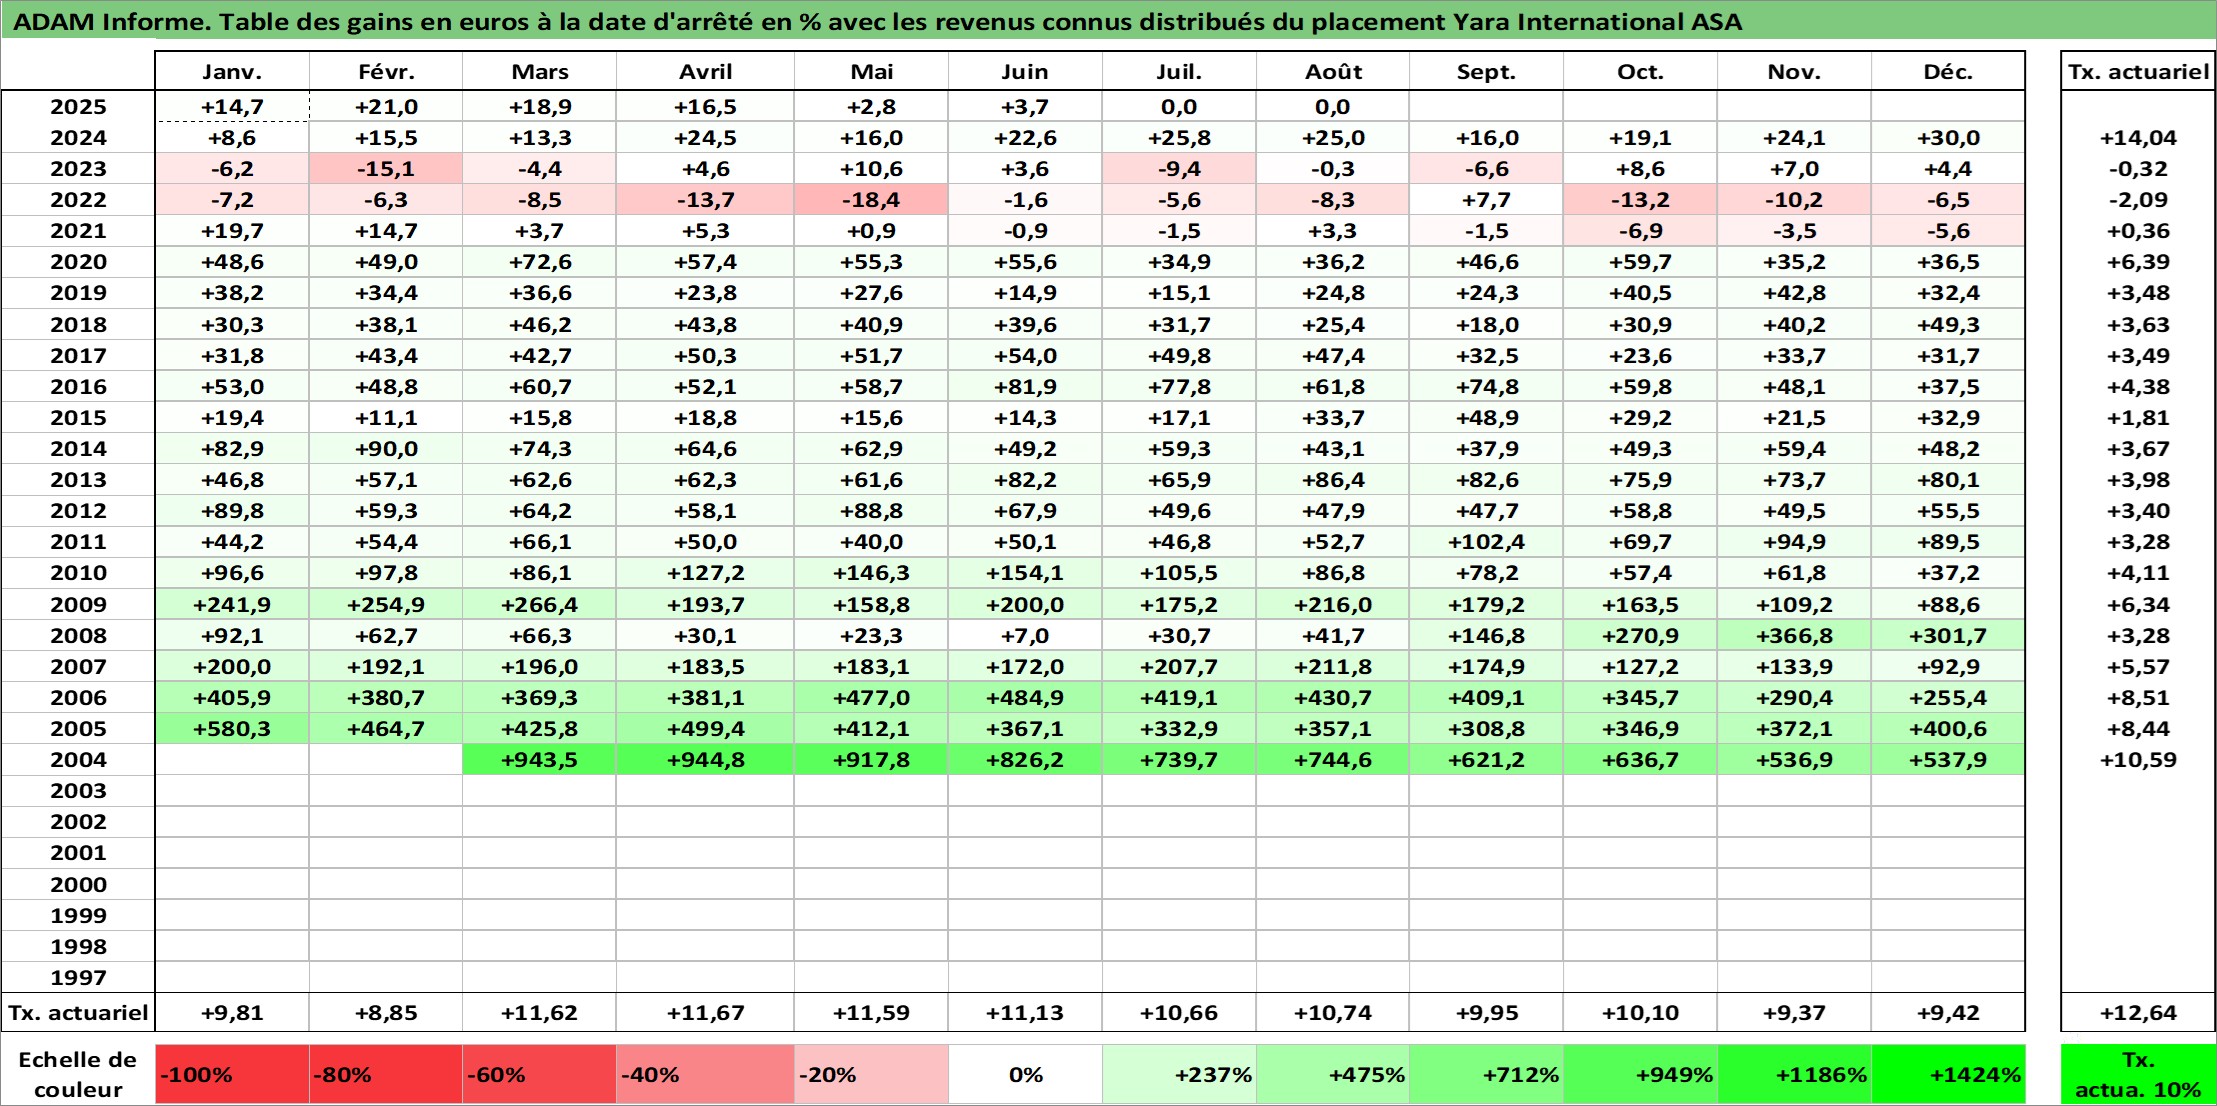Click the Juin column header
Image resolution: width=2217 pixels, height=1106 pixels.
click(x=1025, y=71)
